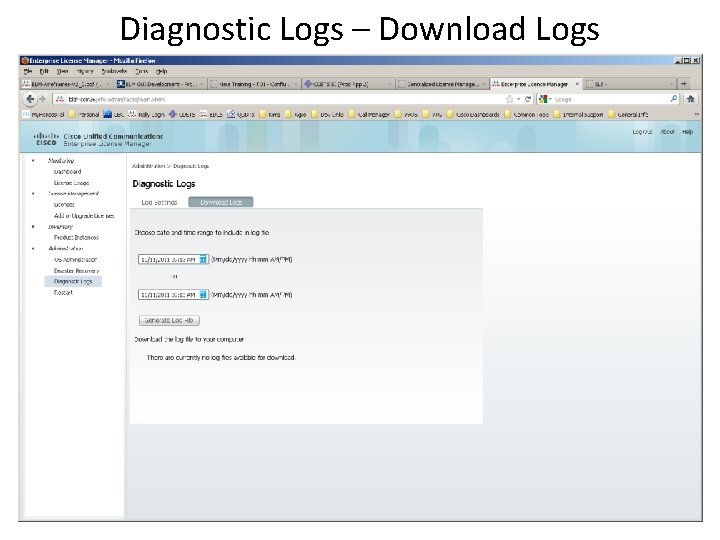Open the Internal Support bookmarks folder

point(579,114)
